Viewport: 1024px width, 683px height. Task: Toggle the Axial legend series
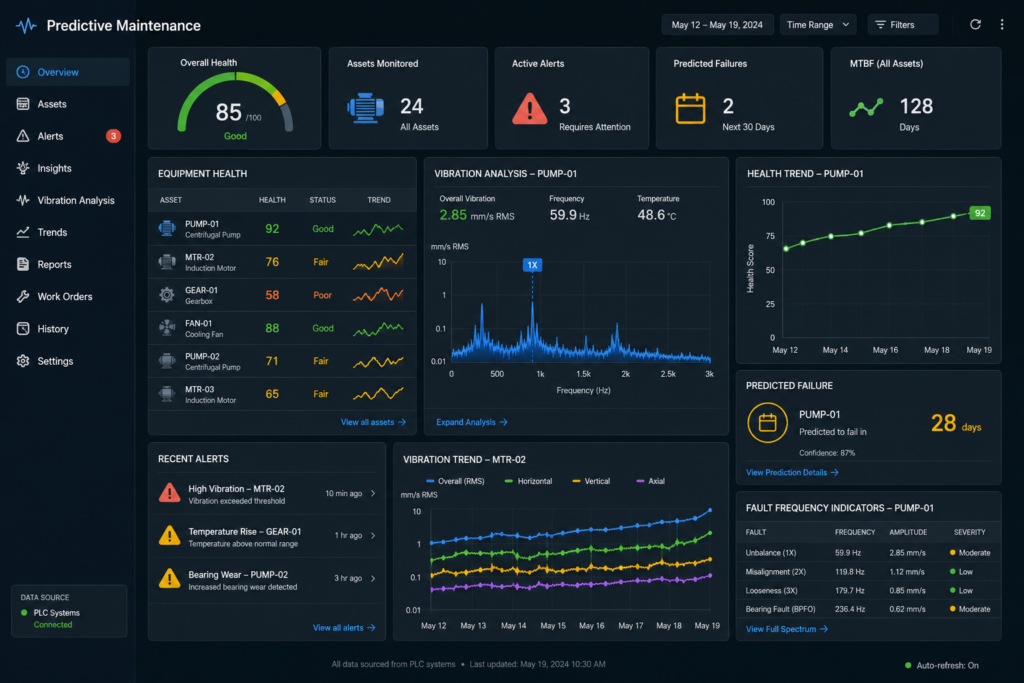(650, 481)
